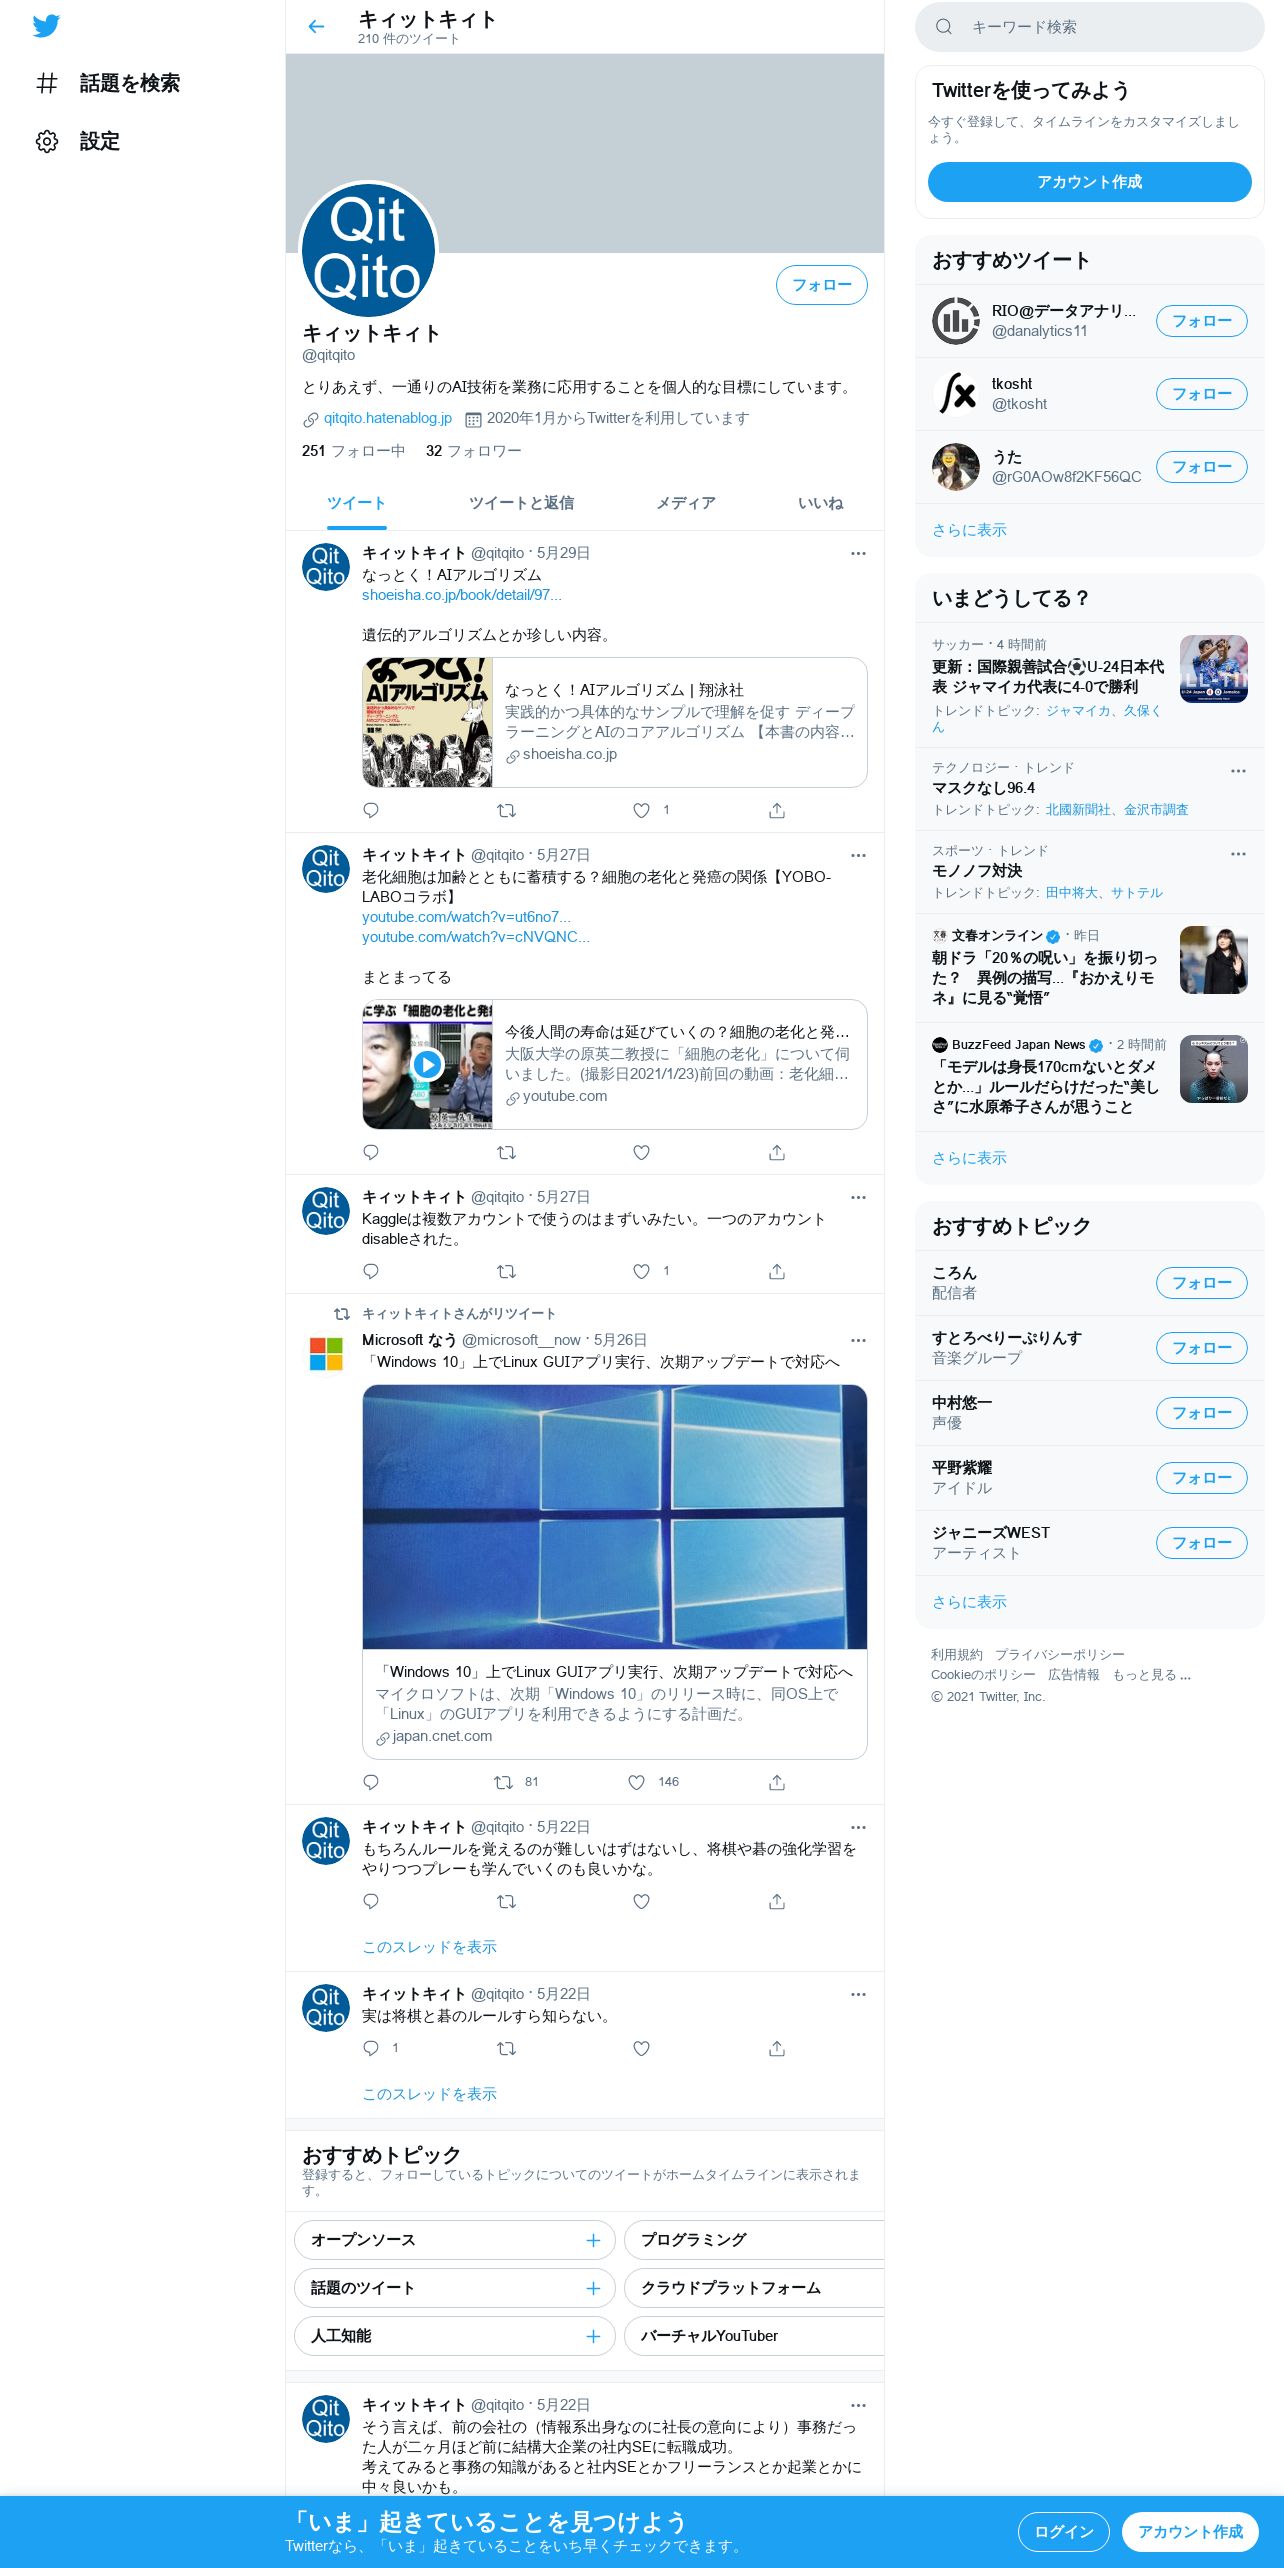The height and width of the screenshot is (2568, 1284).
Task: Open the Qit Qito profile avatar
Action: click(368, 250)
